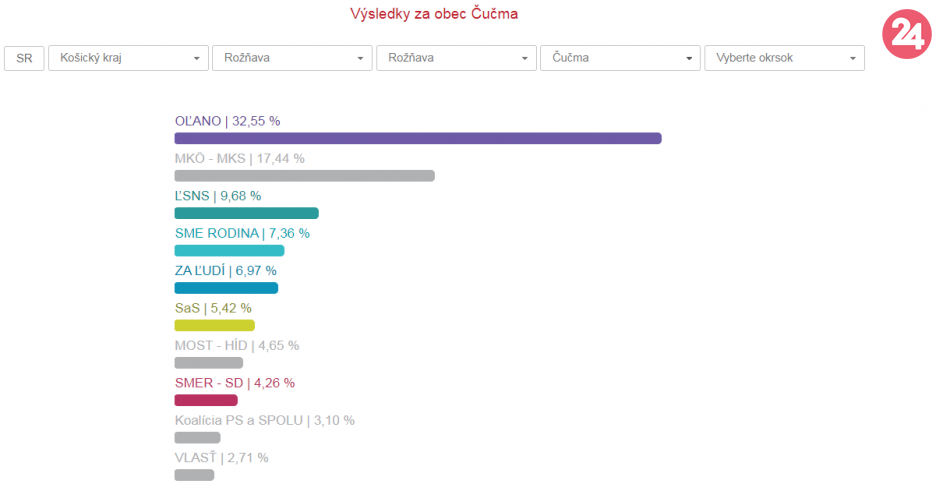Select the SME RODINA 7,36 % label
The image size is (950, 484).
242,233
